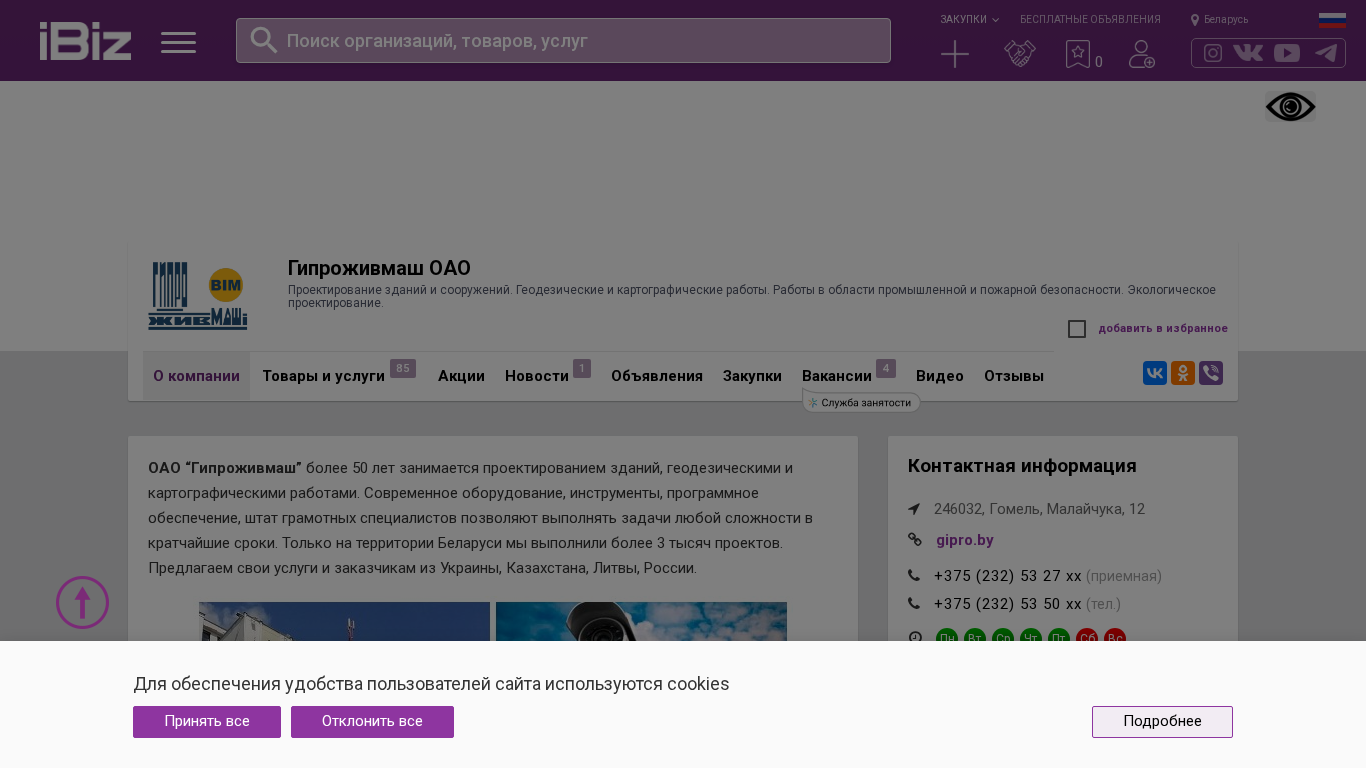Open the VK icon in header
1366x768 pixels.
1248,53
